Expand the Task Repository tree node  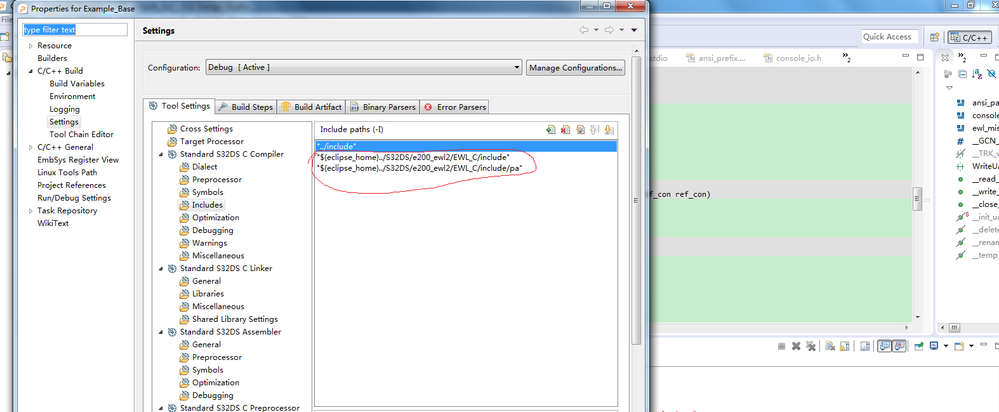coord(31,211)
